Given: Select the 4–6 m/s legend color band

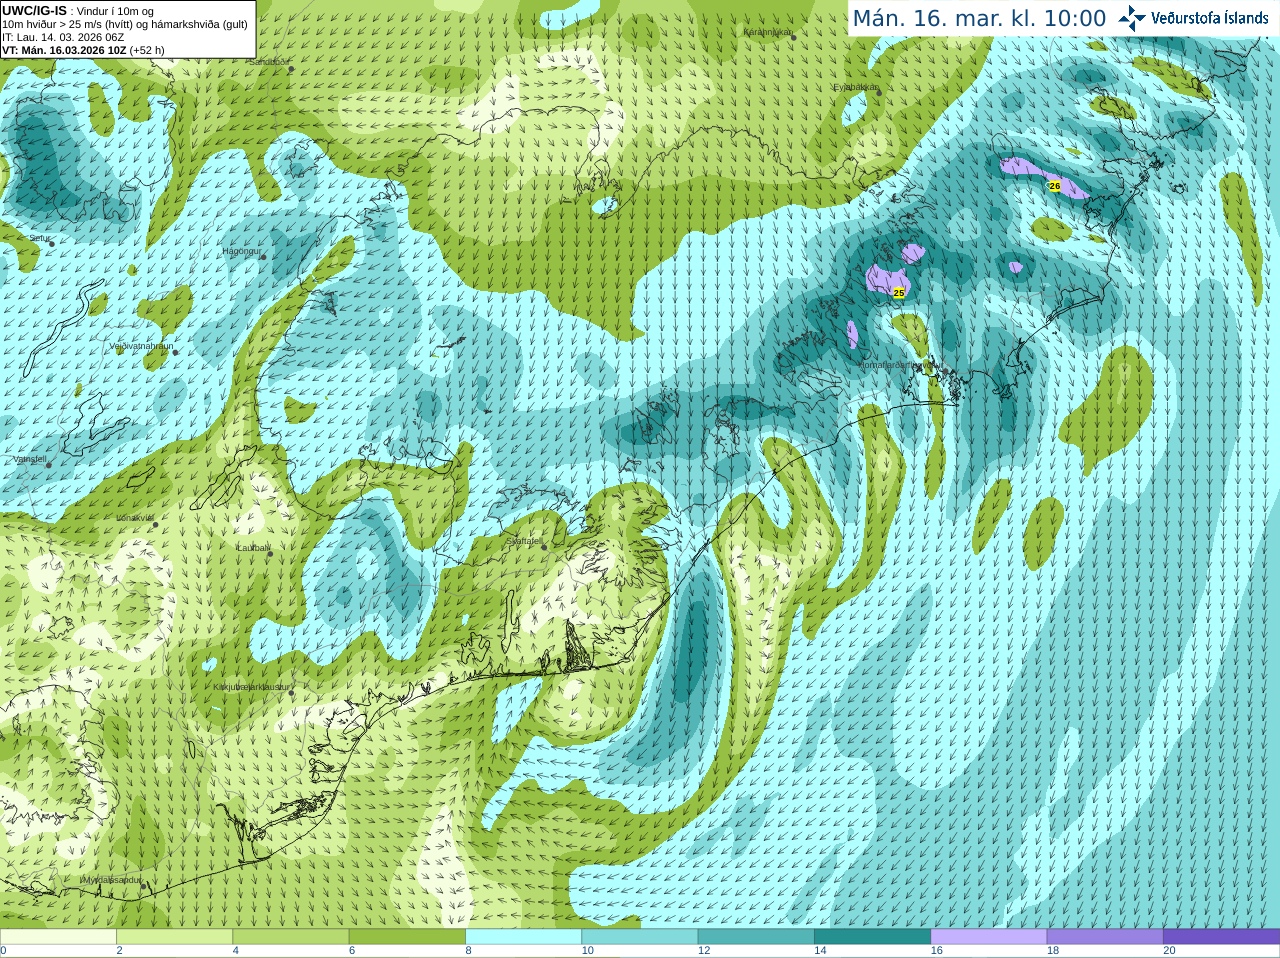Looking at the screenshot, I should 291,937.
